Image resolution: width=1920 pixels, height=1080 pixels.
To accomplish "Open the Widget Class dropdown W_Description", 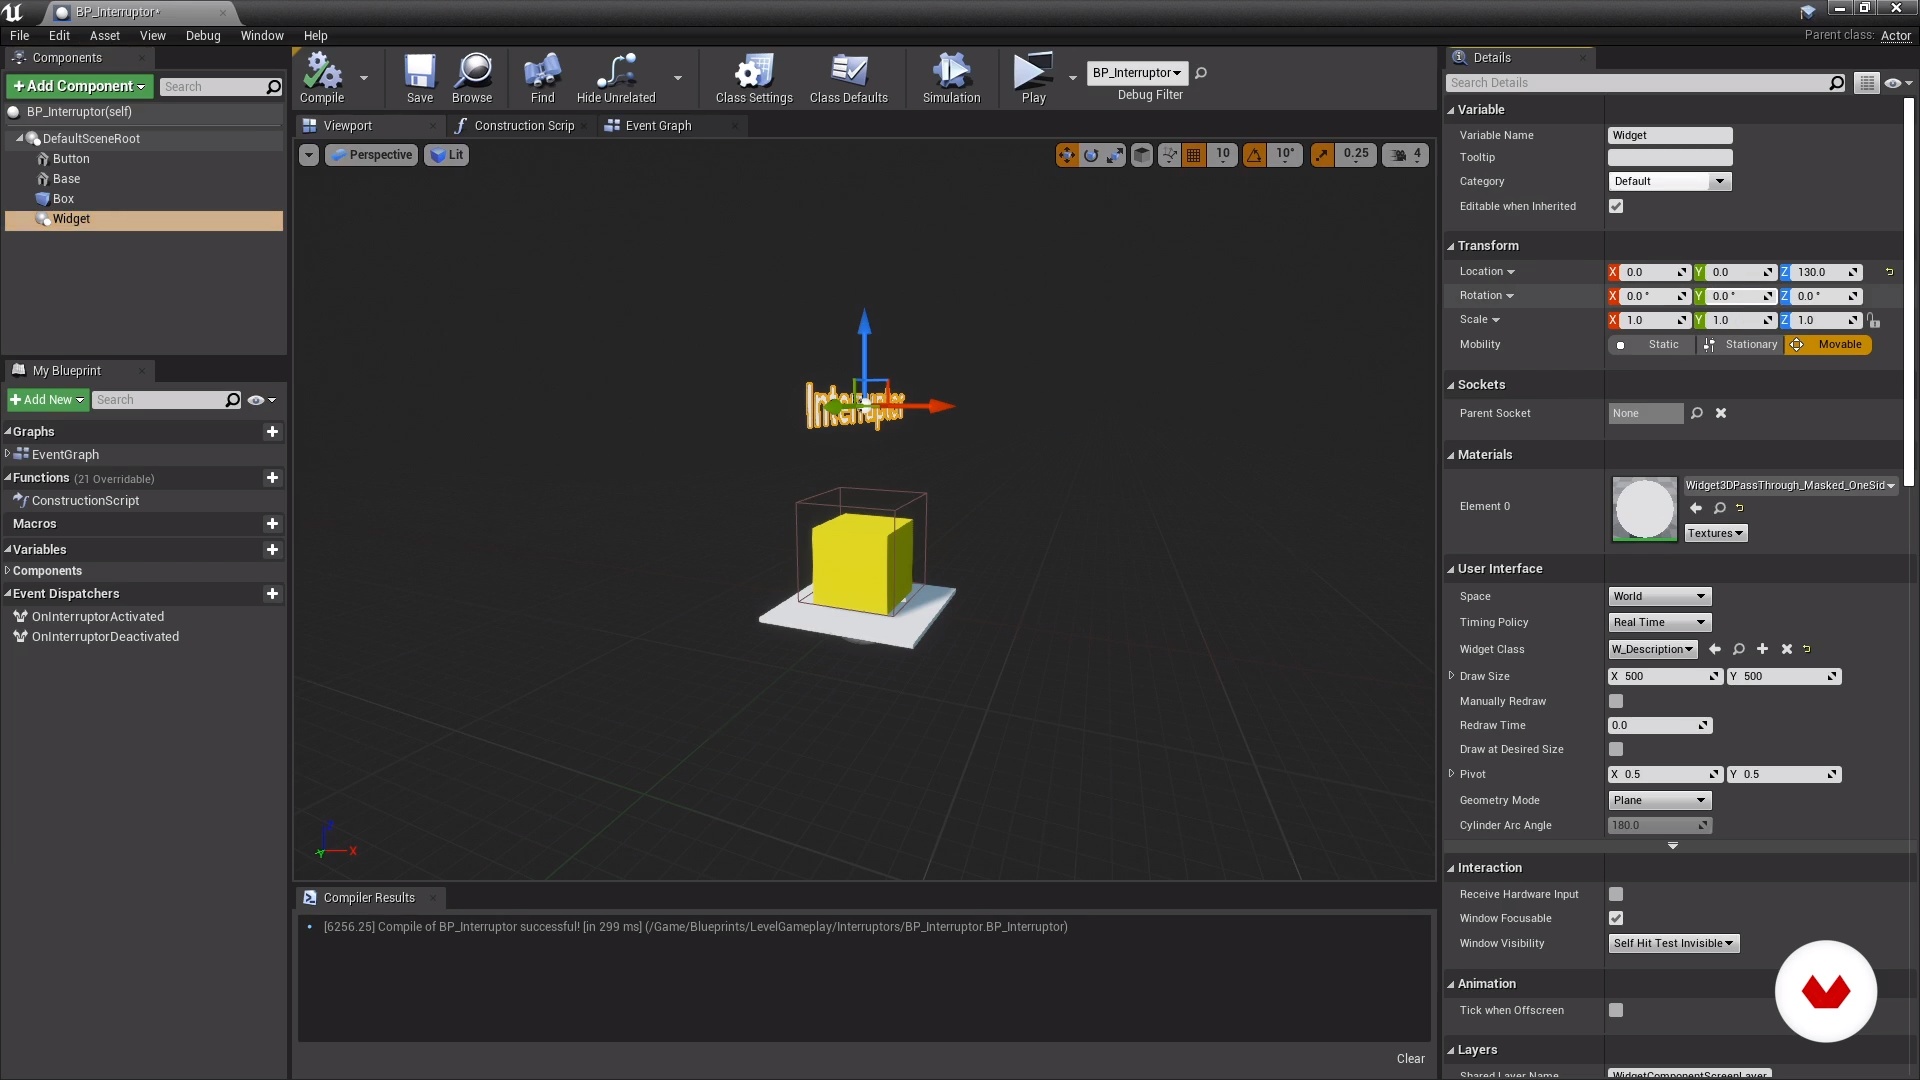I will point(1651,649).
